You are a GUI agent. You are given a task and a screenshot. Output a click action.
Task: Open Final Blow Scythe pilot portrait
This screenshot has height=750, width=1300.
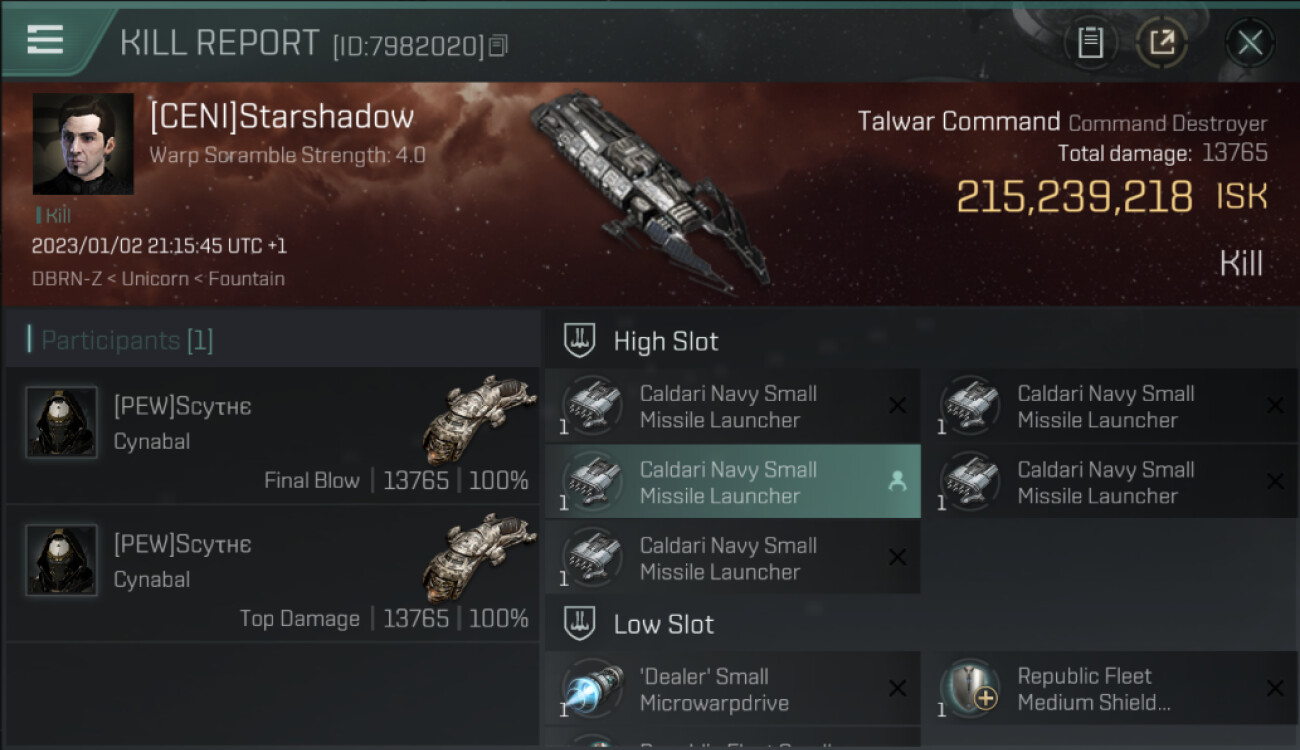62,422
